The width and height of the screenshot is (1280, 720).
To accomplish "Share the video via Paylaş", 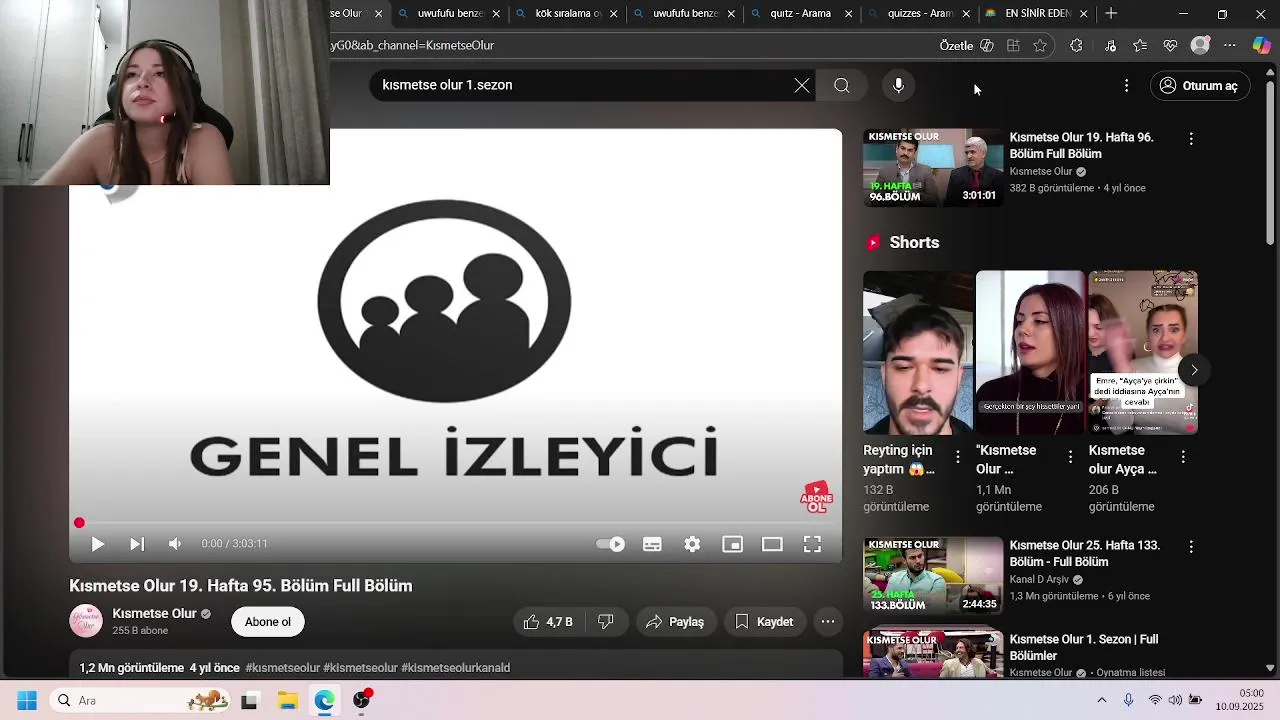I will [x=675, y=622].
